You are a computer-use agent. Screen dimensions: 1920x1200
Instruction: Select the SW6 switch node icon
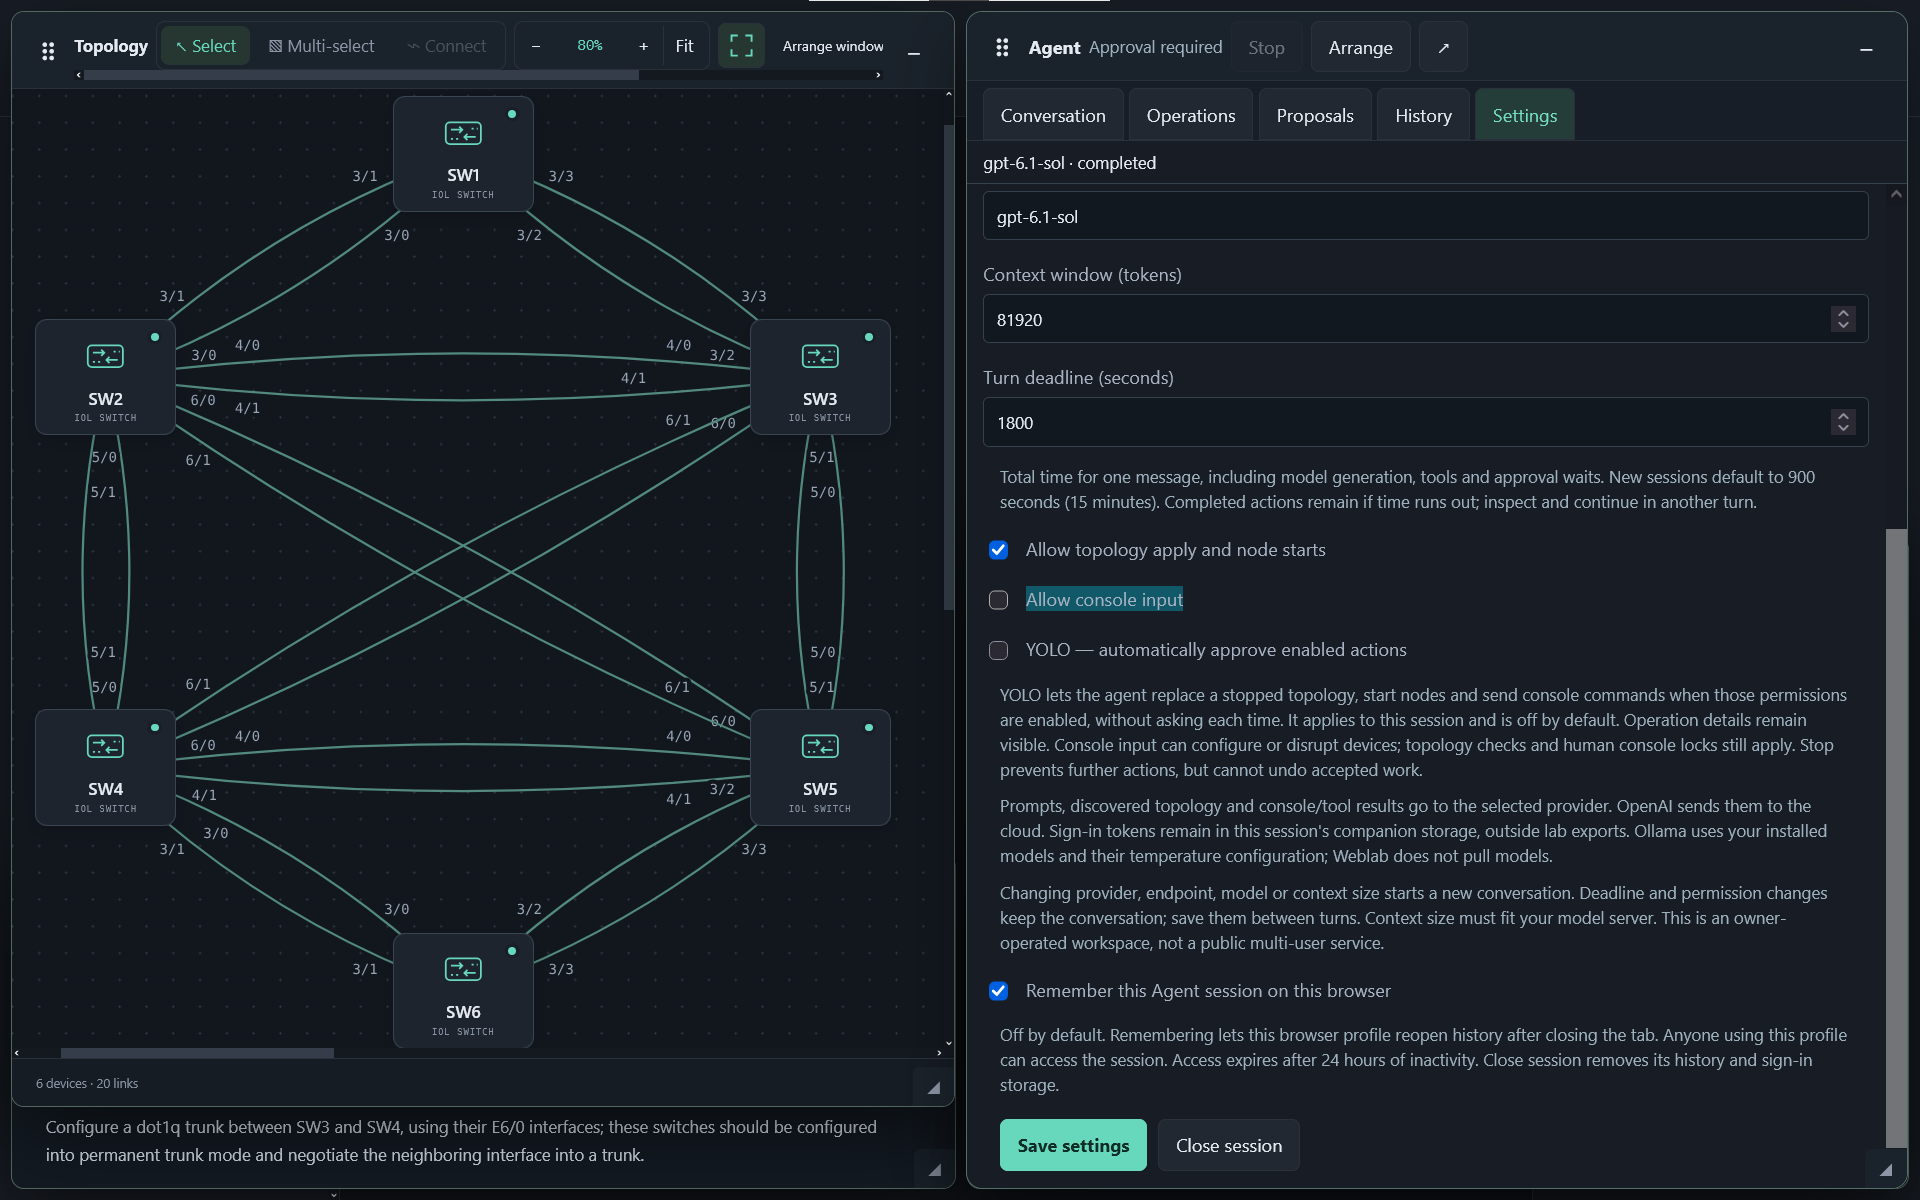463,969
